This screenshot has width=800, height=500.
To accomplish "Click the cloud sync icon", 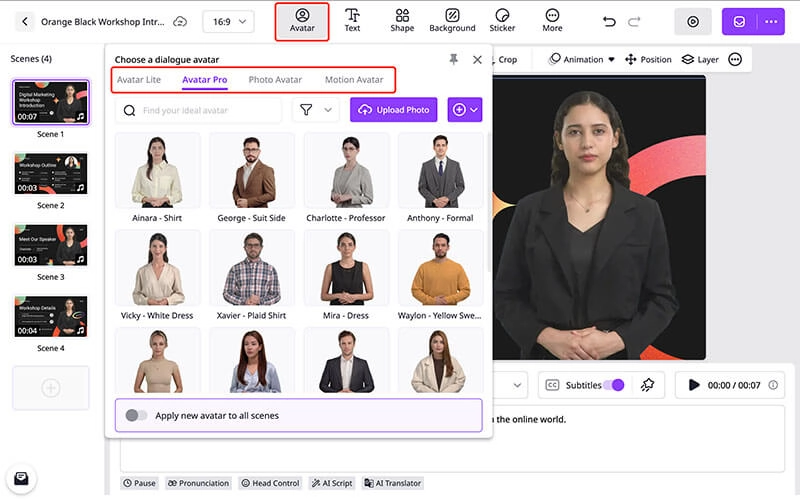I will point(180,22).
